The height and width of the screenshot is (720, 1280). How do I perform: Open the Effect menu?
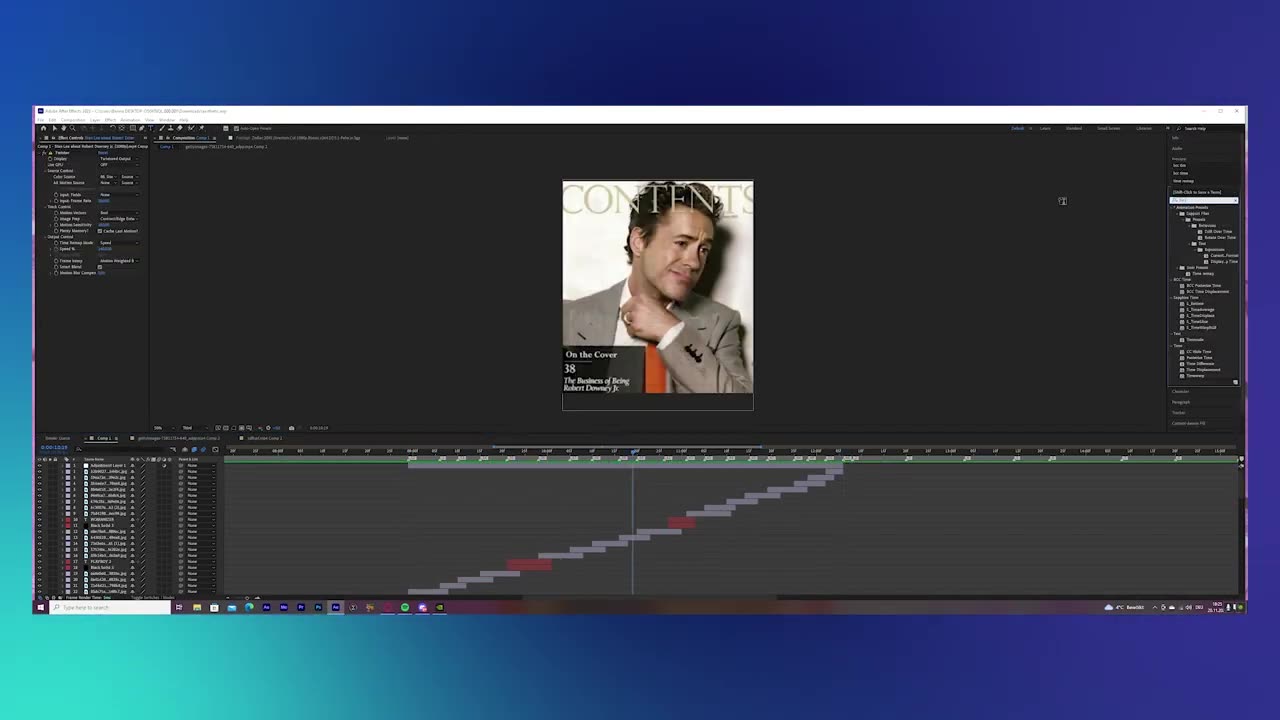[110, 120]
